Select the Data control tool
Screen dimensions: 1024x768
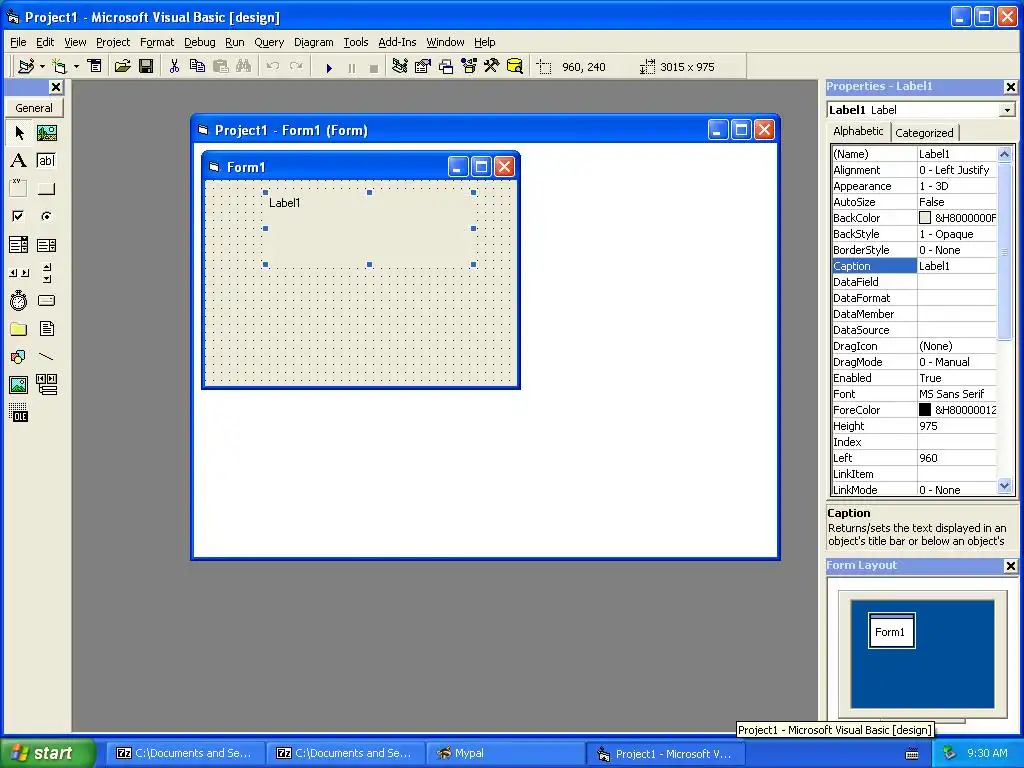tap(46, 385)
